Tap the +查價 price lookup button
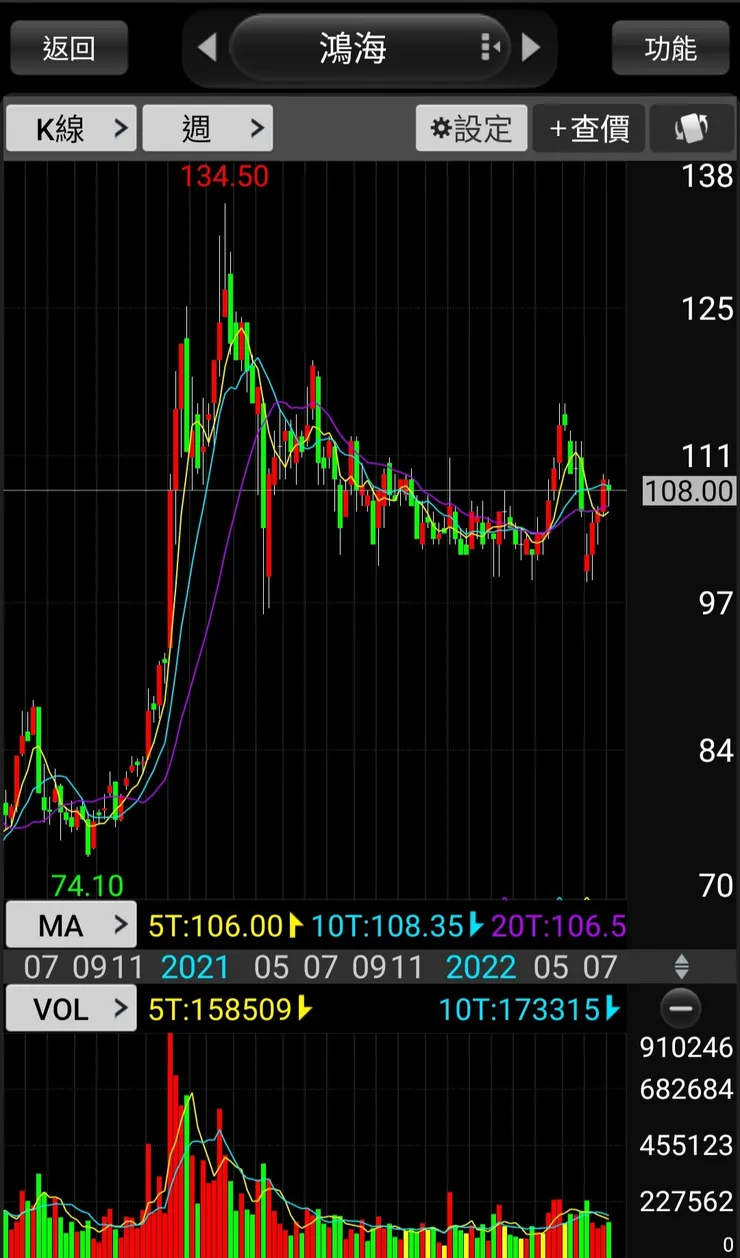Screen dimensions: 740x1258 pyautogui.click(x=589, y=128)
